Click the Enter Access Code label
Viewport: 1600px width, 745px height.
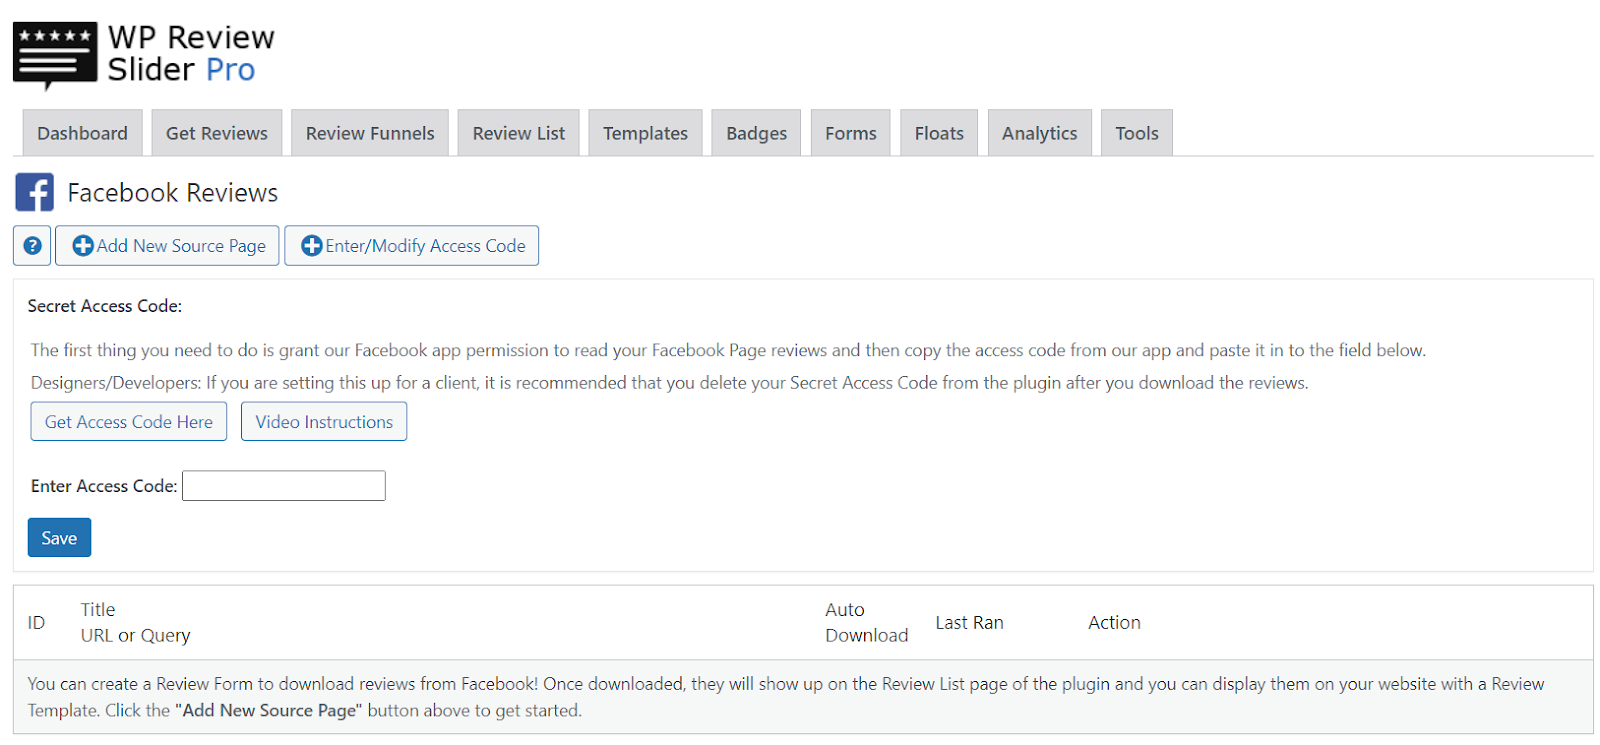(104, 486)
